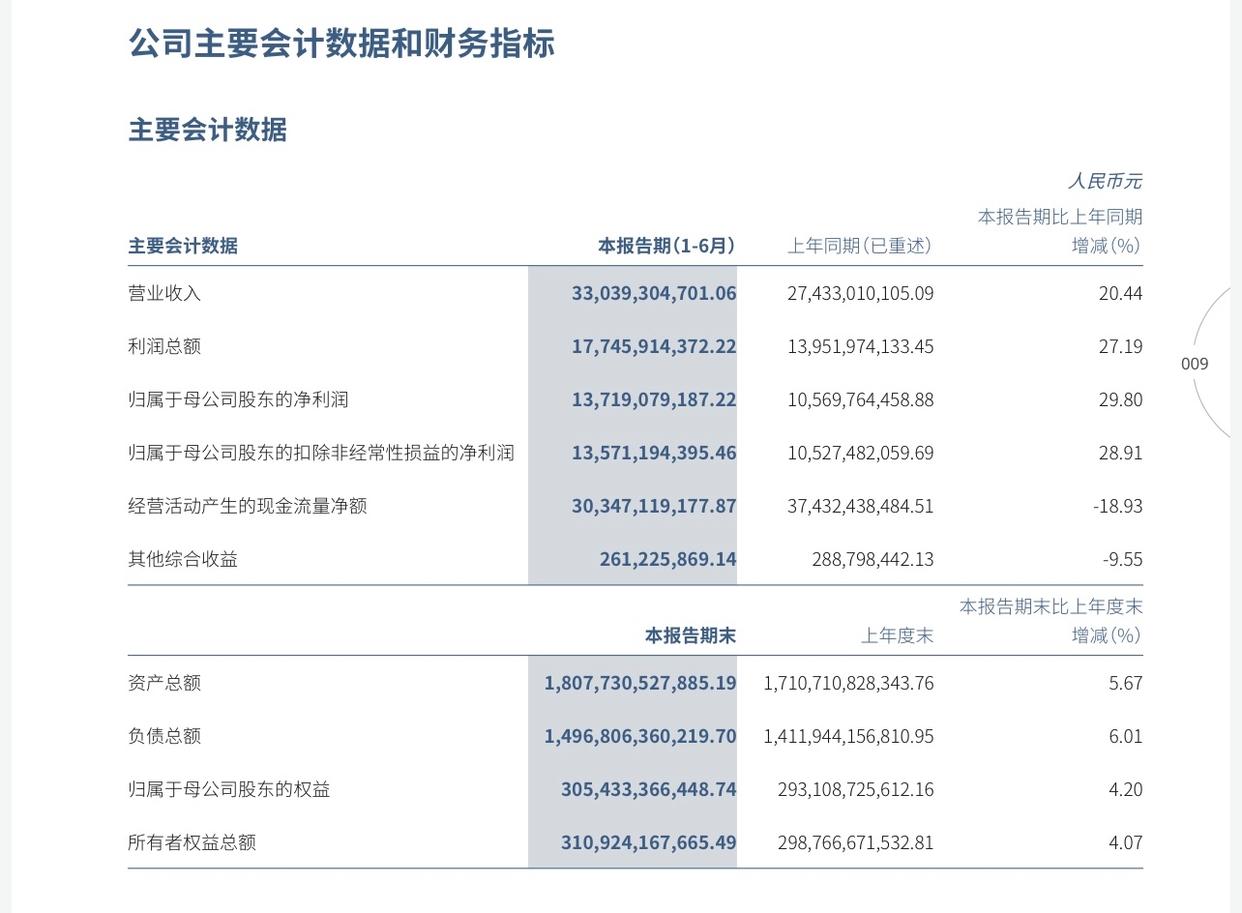
Task: Click the 归属于母公司股东的净利润 row label
Action: [x=238, y=399]
